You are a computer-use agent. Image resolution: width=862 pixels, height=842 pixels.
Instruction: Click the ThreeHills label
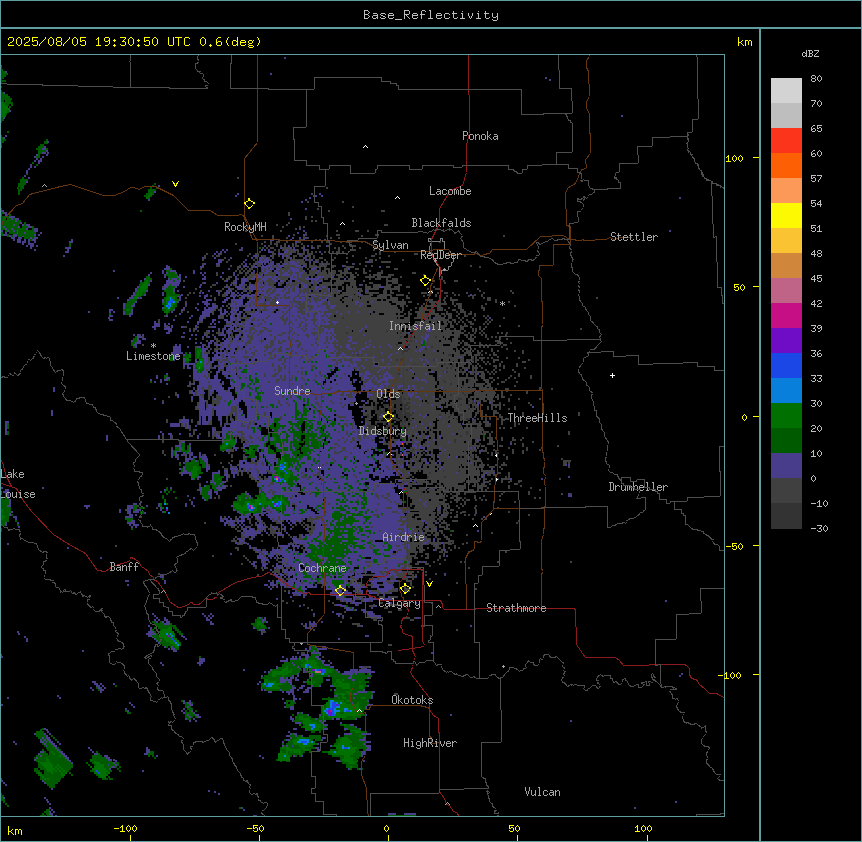(x=537, y=418)
